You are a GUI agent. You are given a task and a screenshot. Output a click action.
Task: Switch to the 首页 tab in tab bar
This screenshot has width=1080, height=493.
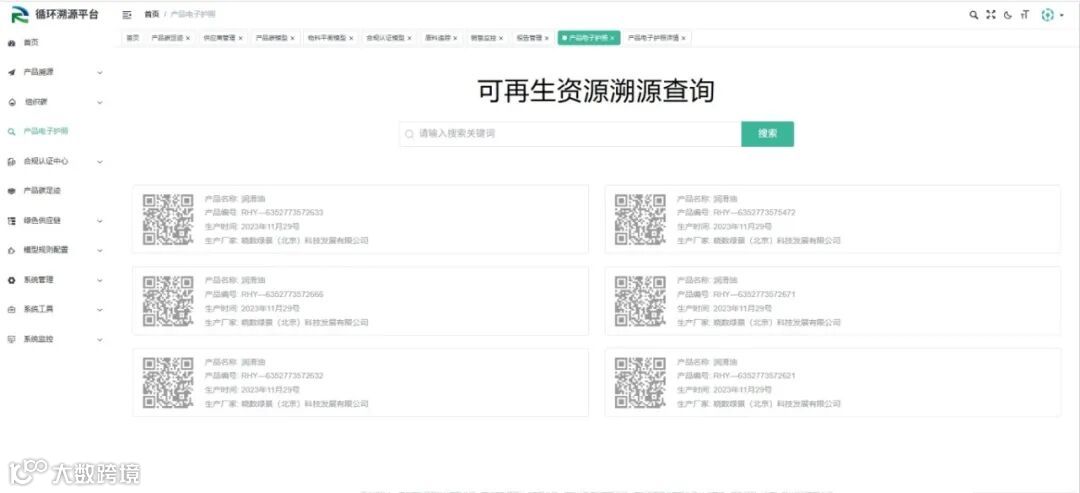[x=132, y=38]
